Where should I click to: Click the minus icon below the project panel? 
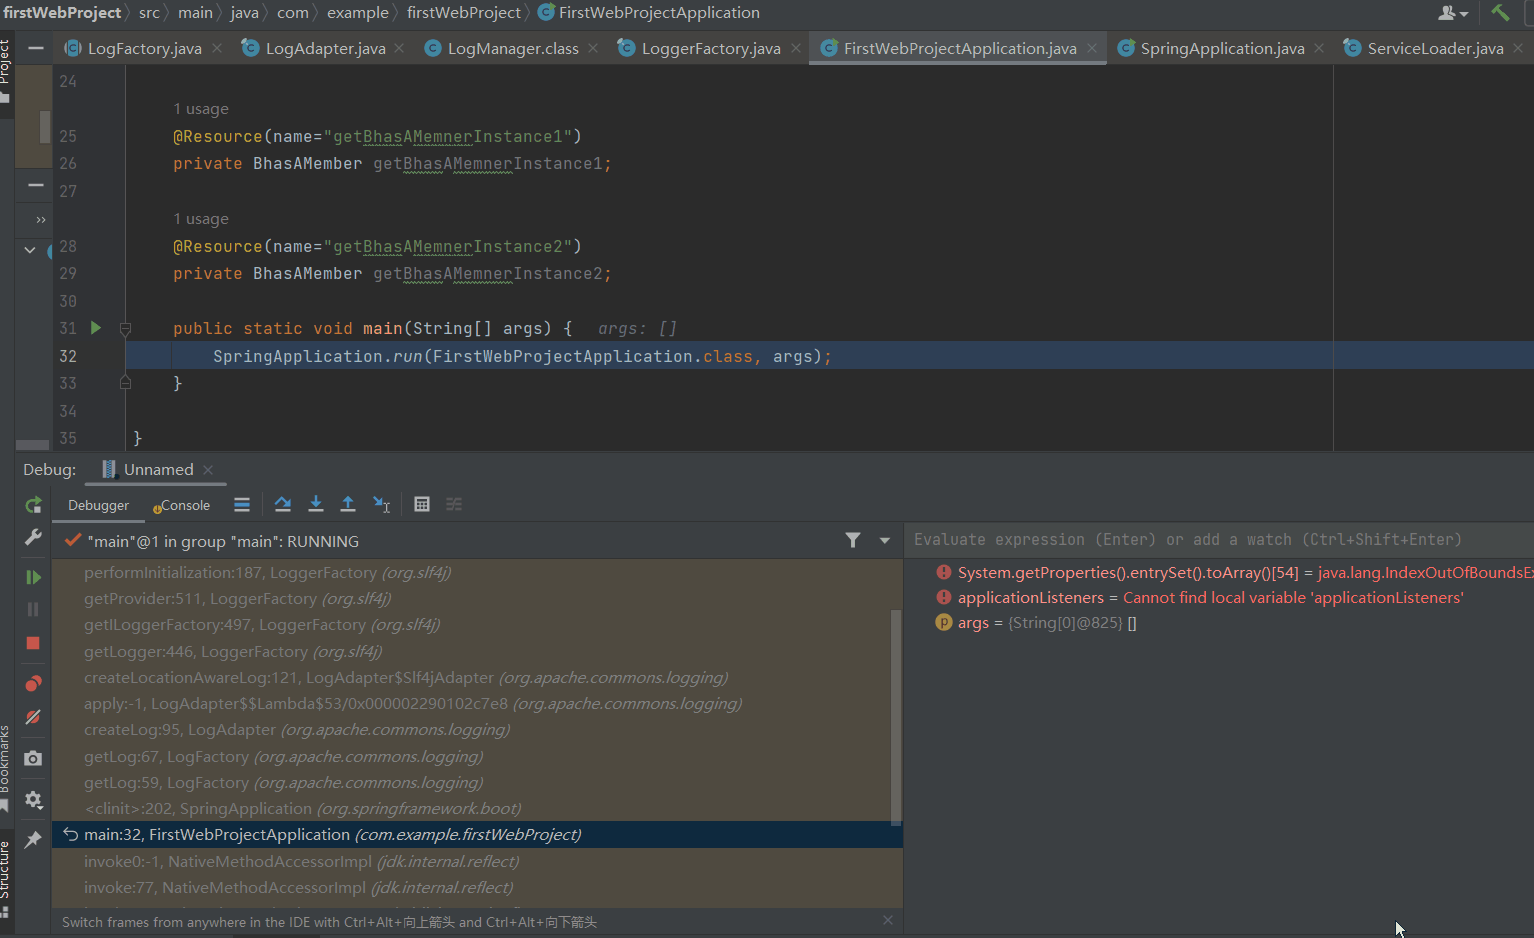pos(36,185)
